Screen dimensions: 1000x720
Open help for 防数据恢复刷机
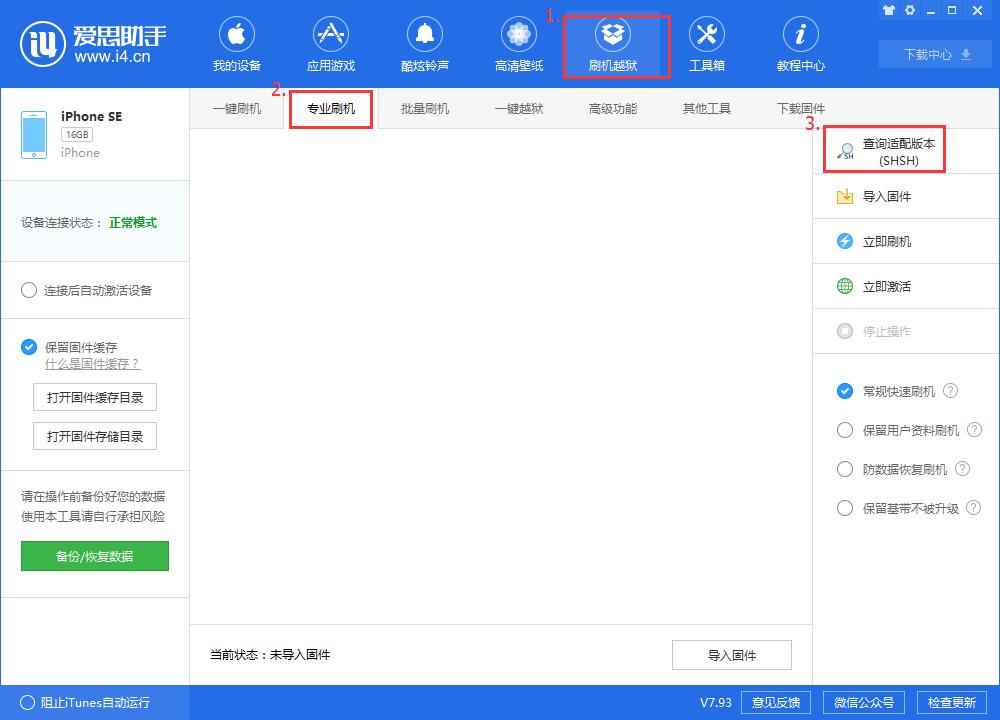pos(962,469)
